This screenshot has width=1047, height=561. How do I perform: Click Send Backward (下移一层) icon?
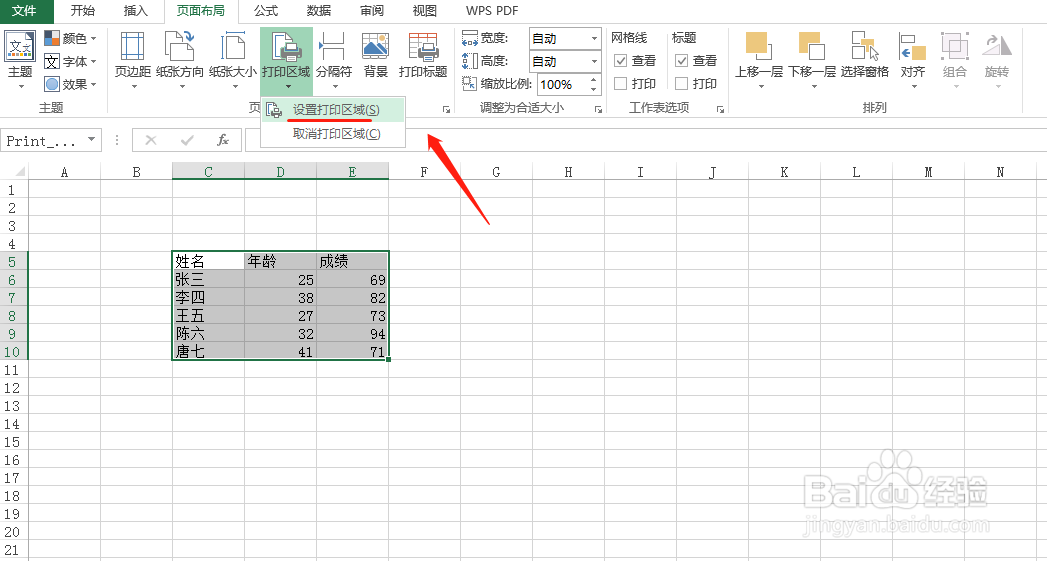[811, 47]
